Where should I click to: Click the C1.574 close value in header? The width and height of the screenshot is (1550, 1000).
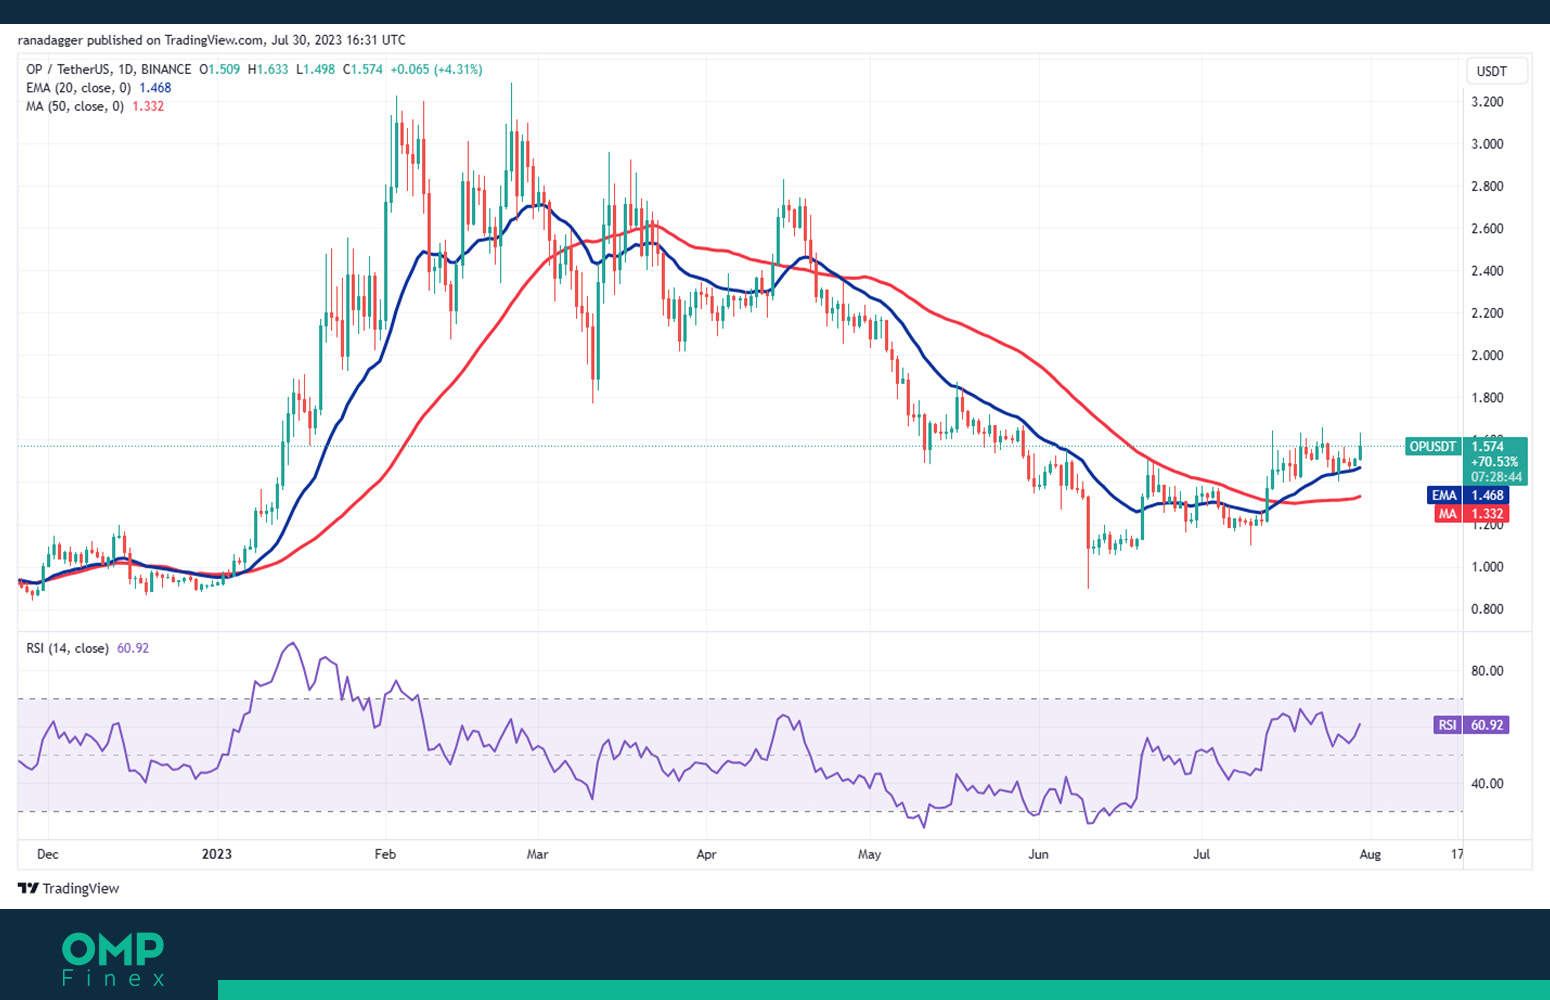point(363,69)
